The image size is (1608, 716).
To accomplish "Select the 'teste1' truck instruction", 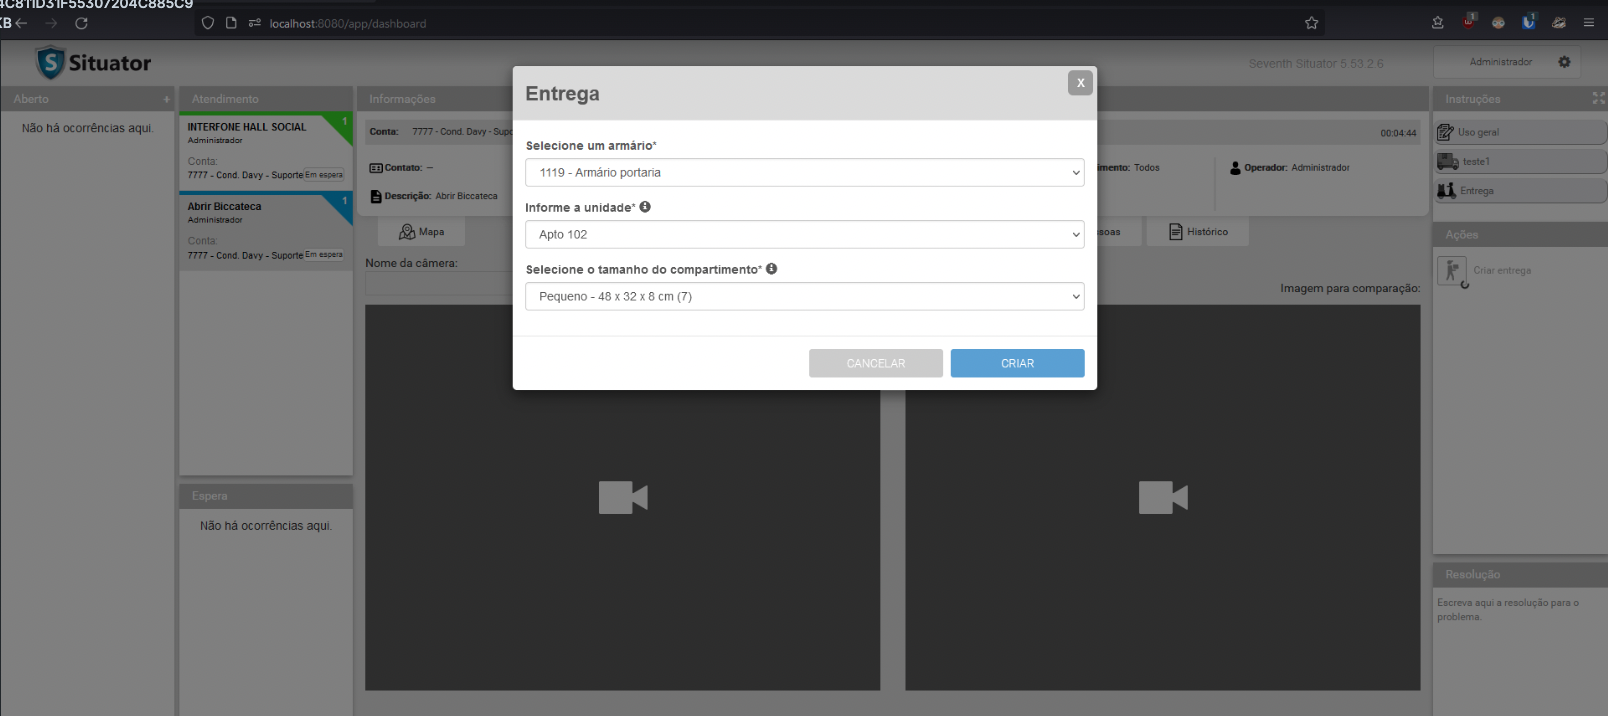I will tap(1519, 162).
